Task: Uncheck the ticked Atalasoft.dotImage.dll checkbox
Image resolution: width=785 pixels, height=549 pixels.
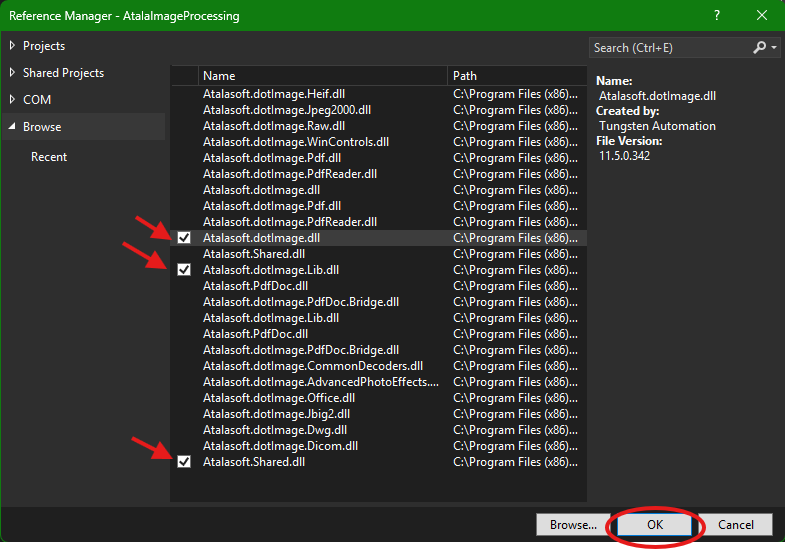Action: (184, 238)
